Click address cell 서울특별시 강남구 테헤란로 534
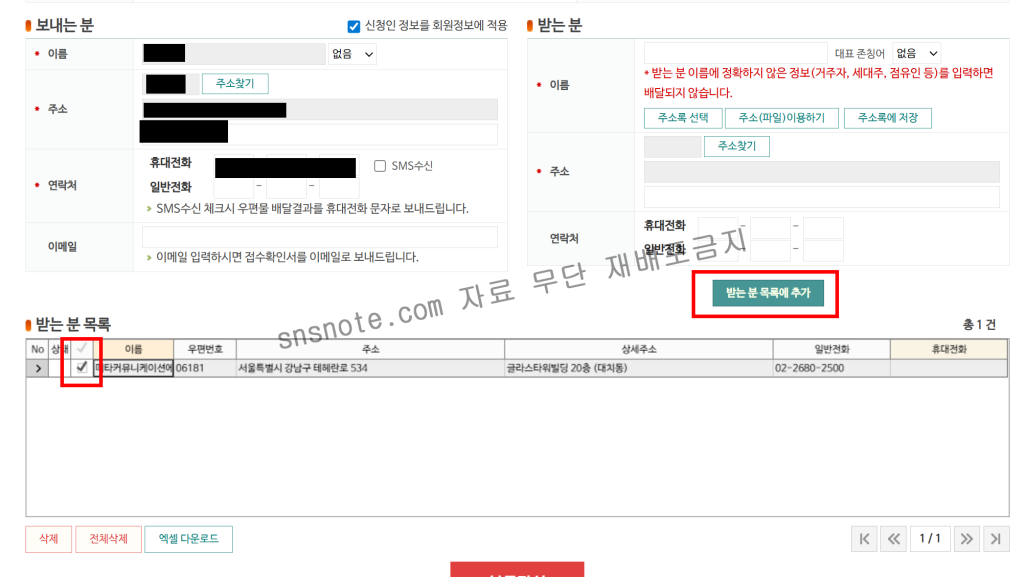Screen dimensions: 1024x577 coord(370,368)
